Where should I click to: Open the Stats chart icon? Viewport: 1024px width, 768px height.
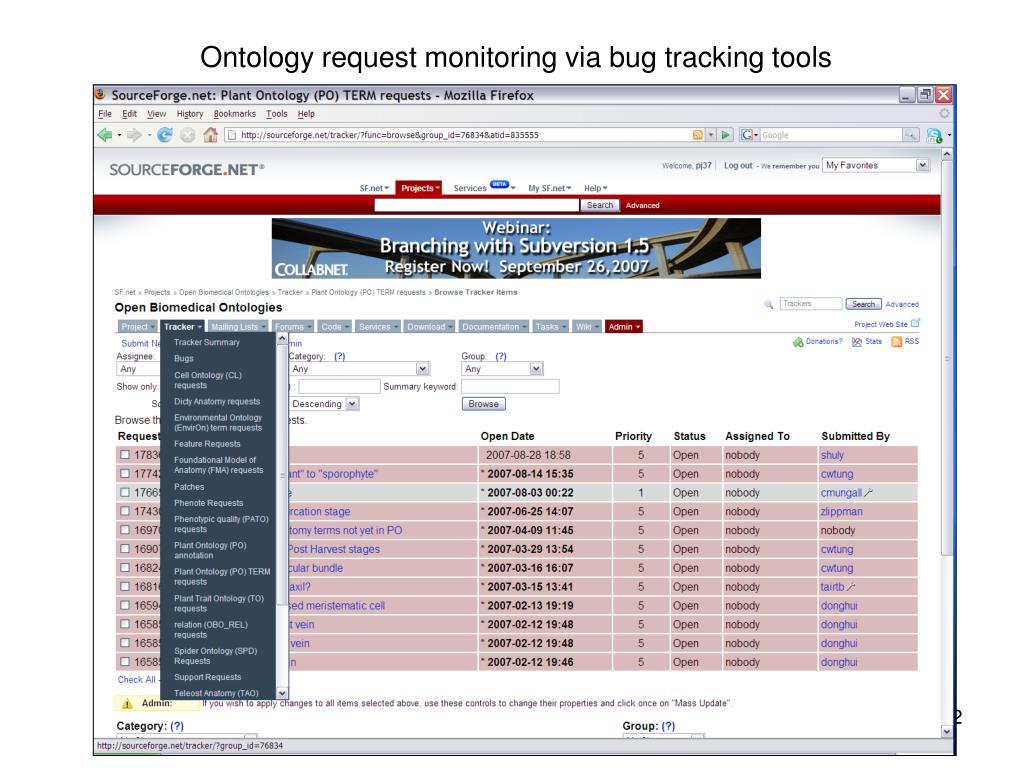(857, 342)
